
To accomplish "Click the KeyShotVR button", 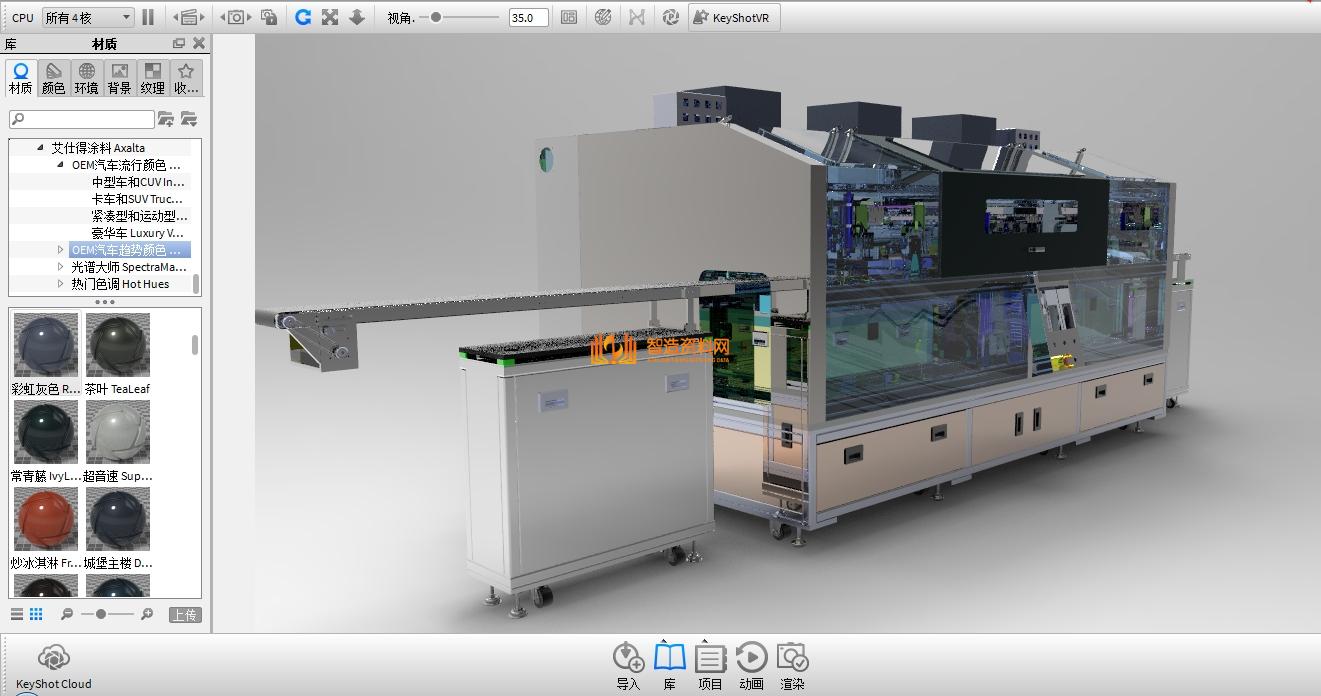I will pos(734,17).
